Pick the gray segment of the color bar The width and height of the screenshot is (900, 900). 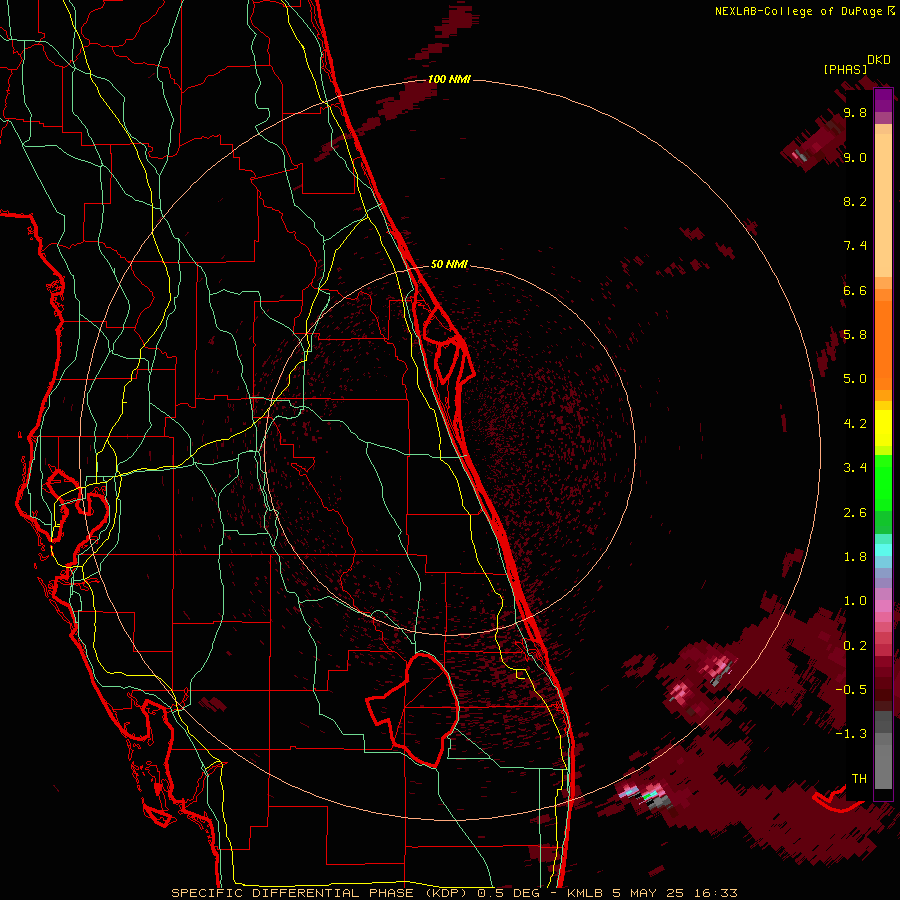click(x=883, y=752)
